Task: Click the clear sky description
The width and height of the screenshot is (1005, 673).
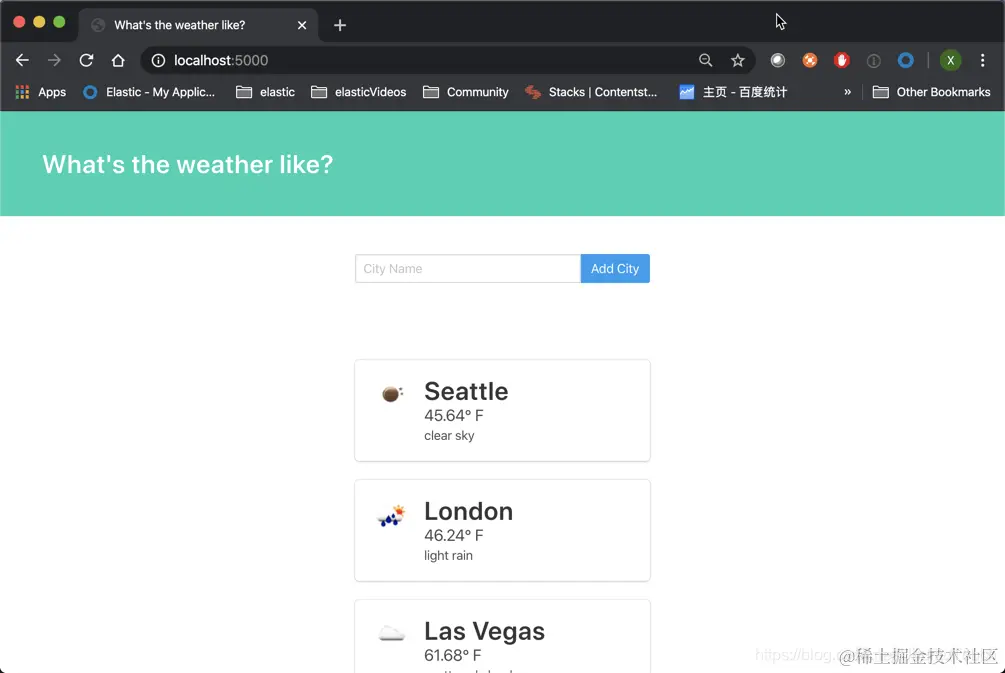Action: tap(449, 436)
